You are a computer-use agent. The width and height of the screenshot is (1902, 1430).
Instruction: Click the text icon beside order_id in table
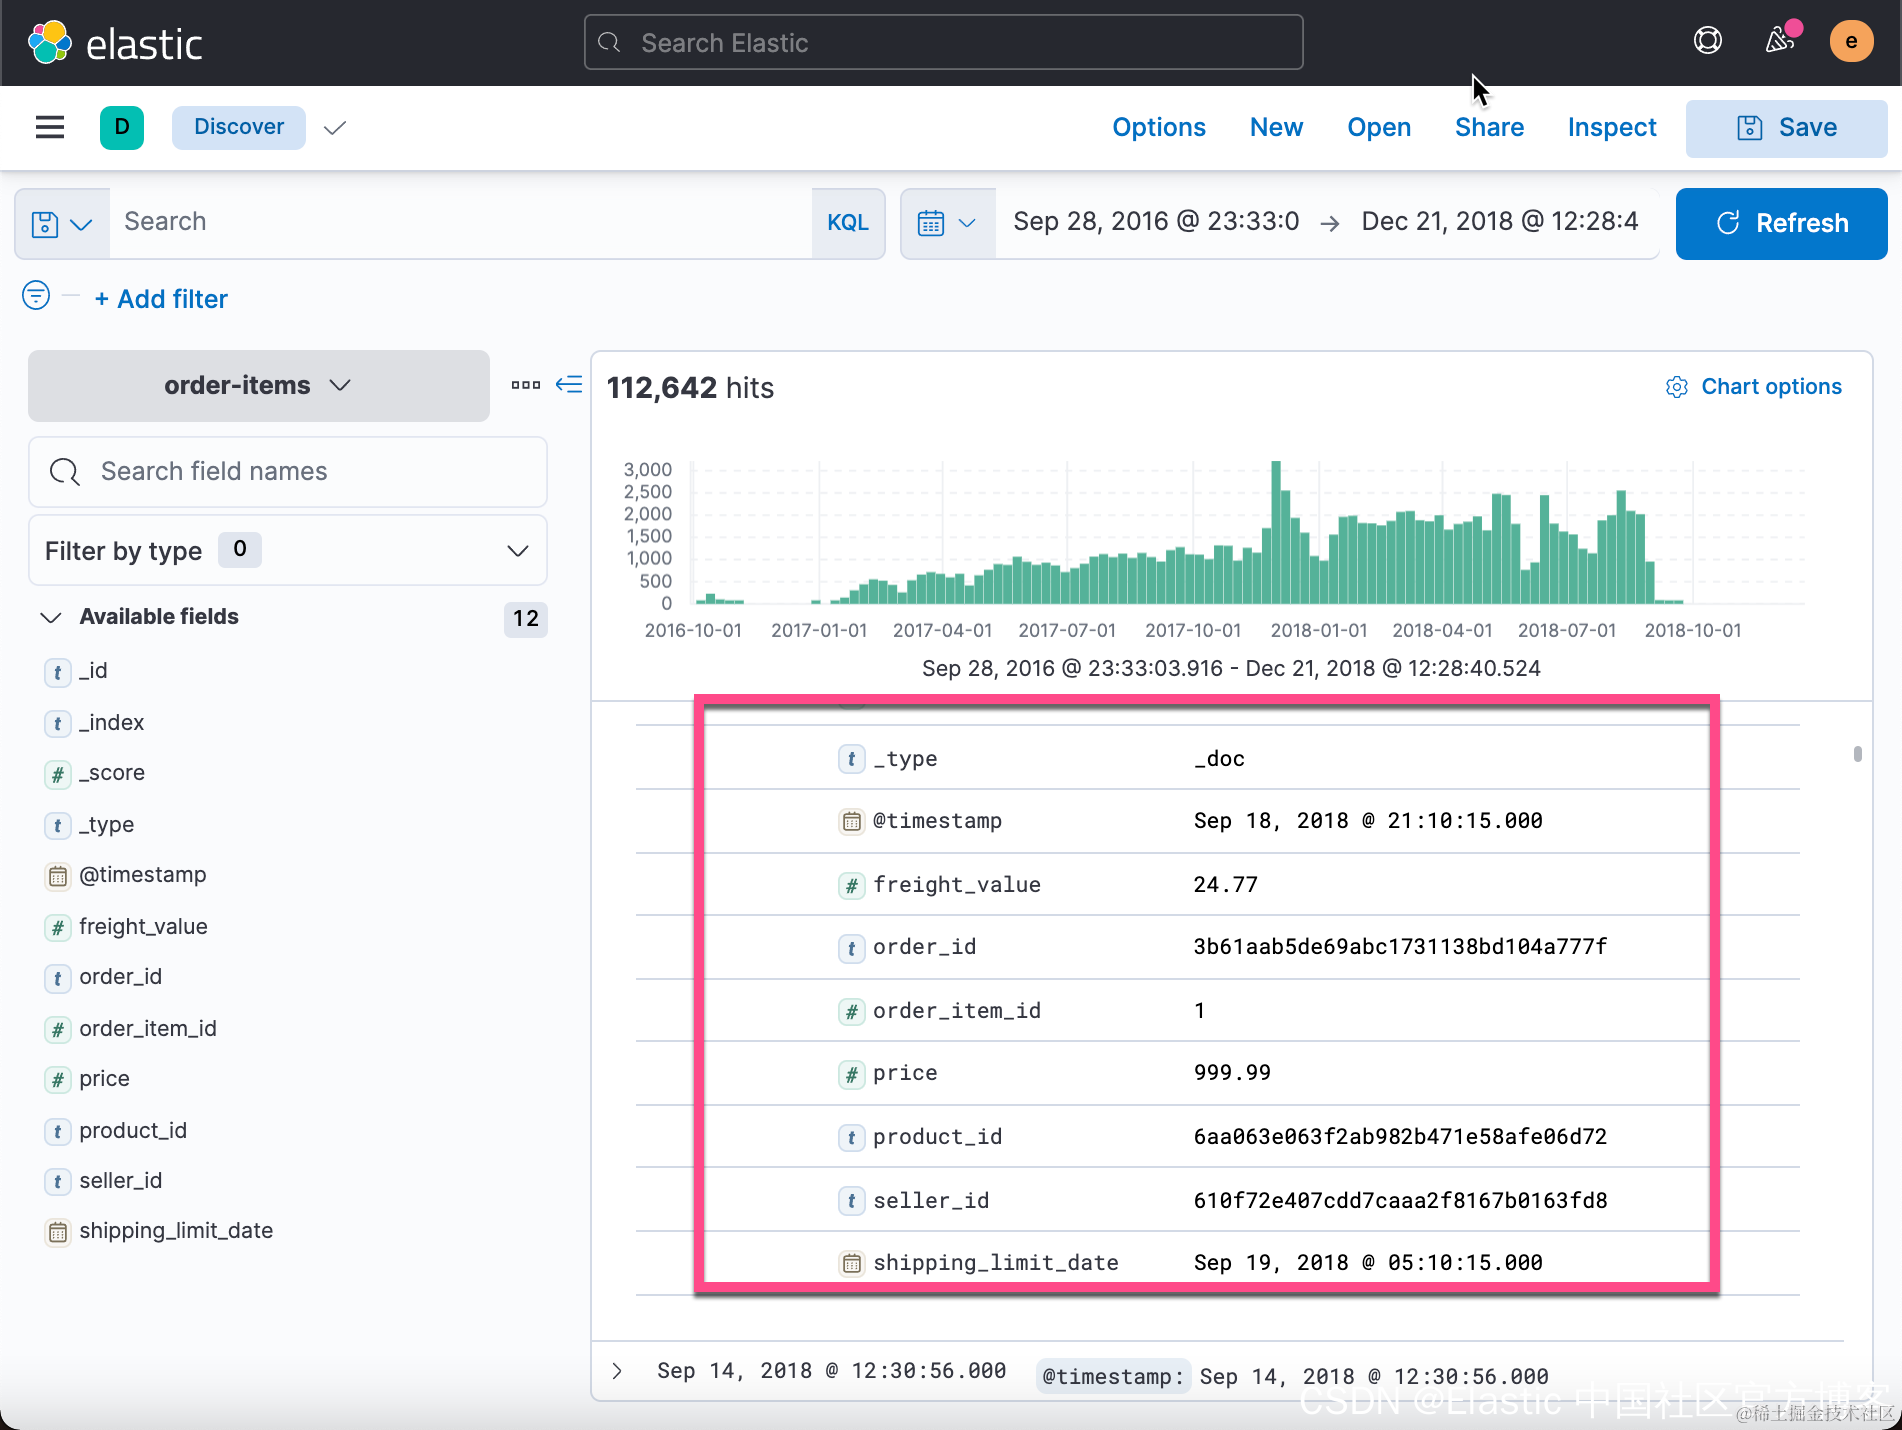(x=851, y=948)
